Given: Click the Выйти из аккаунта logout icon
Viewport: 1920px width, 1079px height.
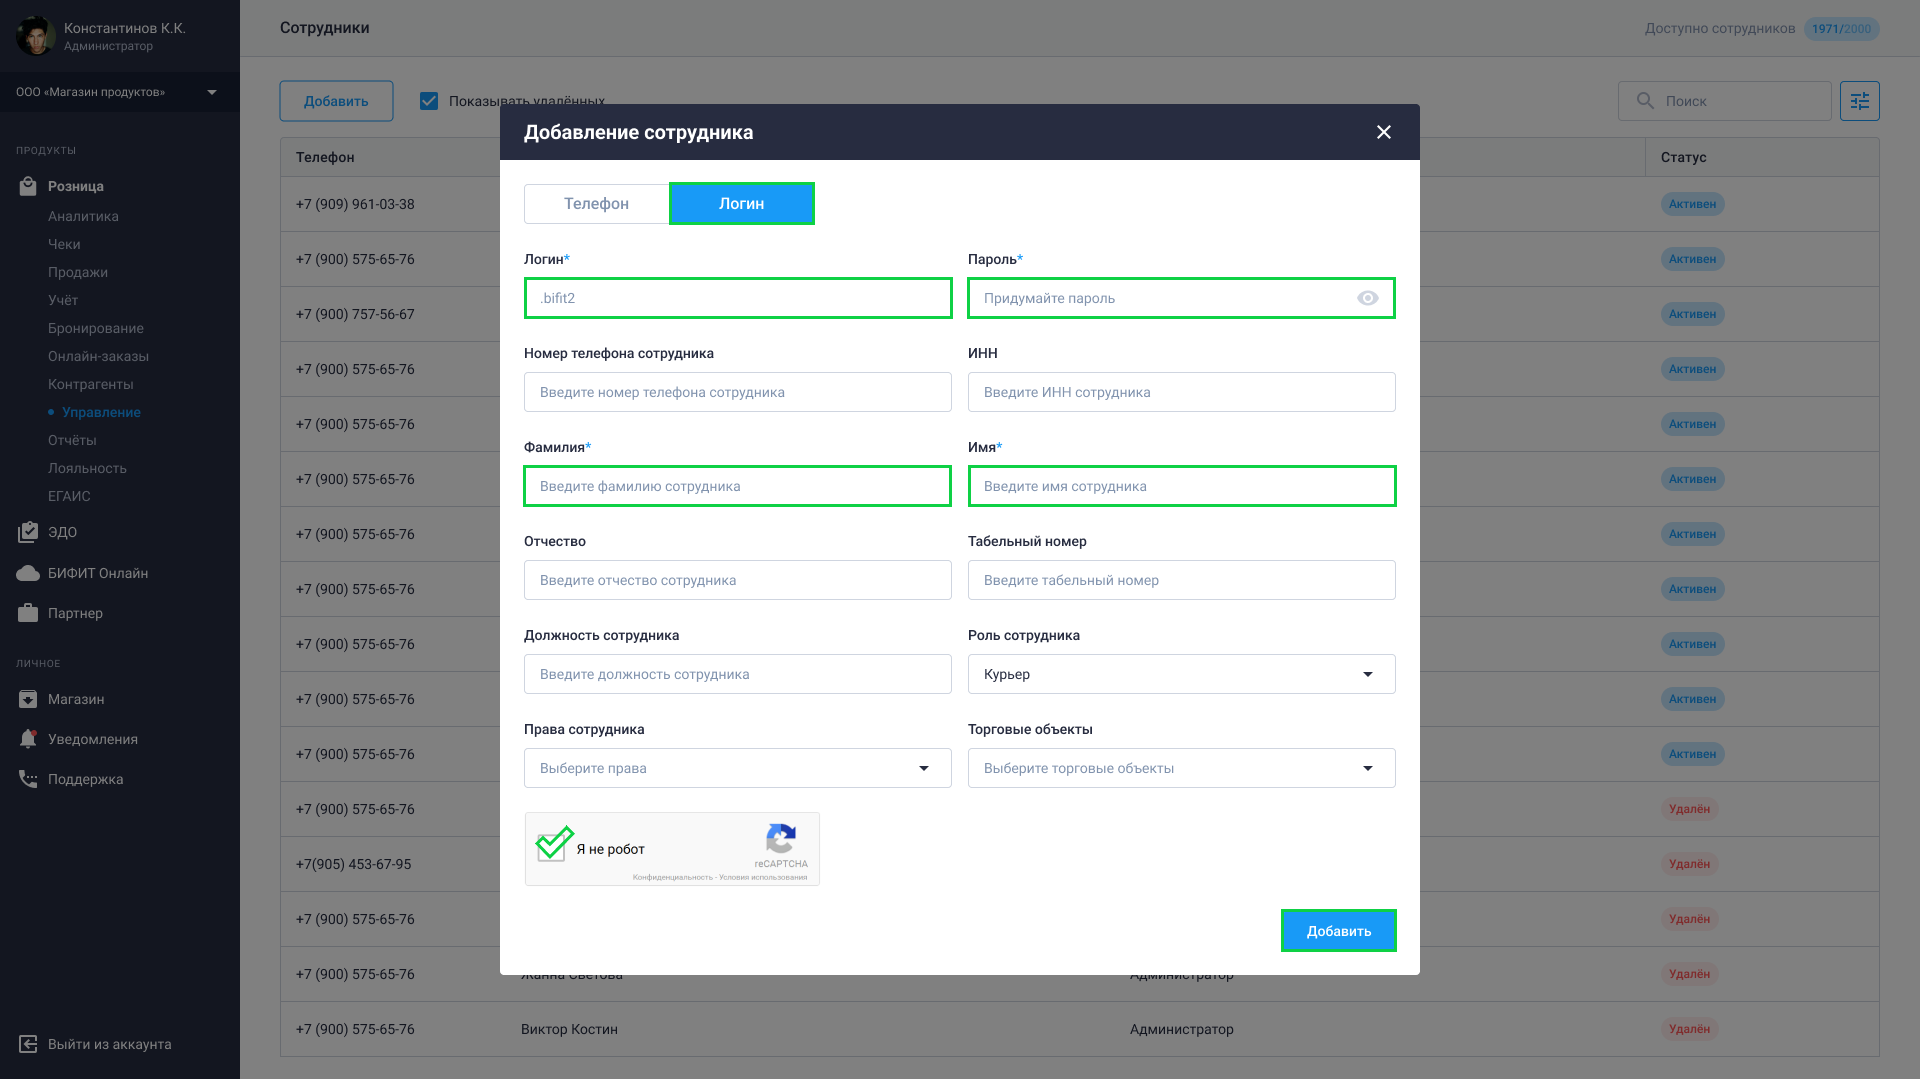Looking at the screenshot, I should click(28, 1044).
